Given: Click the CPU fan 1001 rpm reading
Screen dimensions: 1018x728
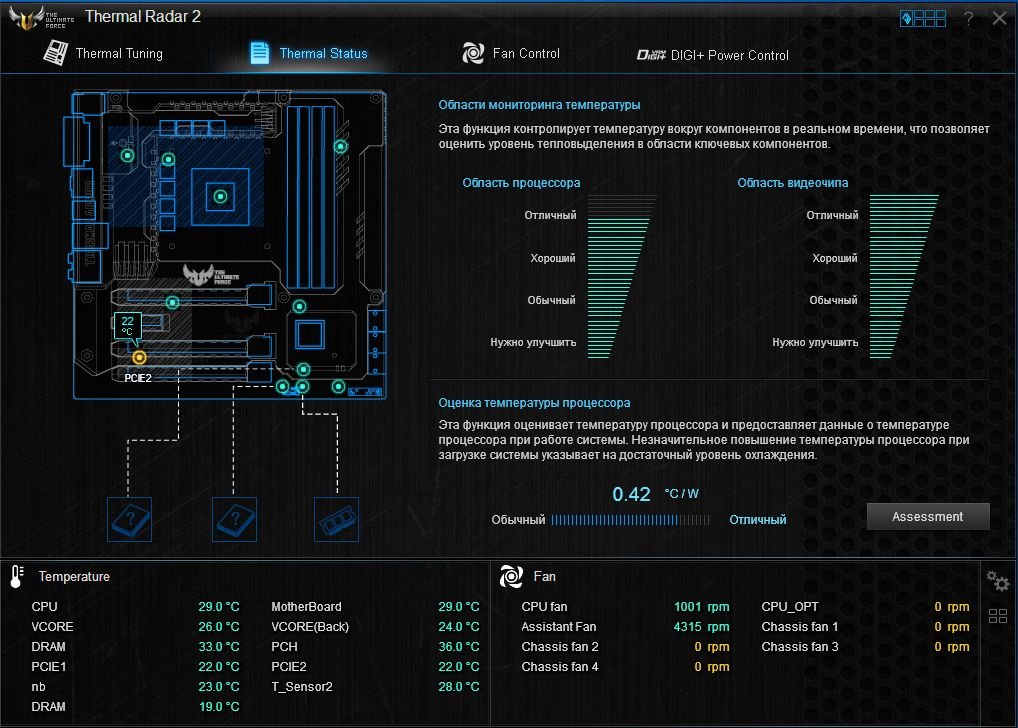Looking at the screenshot, I should point(701,607).
